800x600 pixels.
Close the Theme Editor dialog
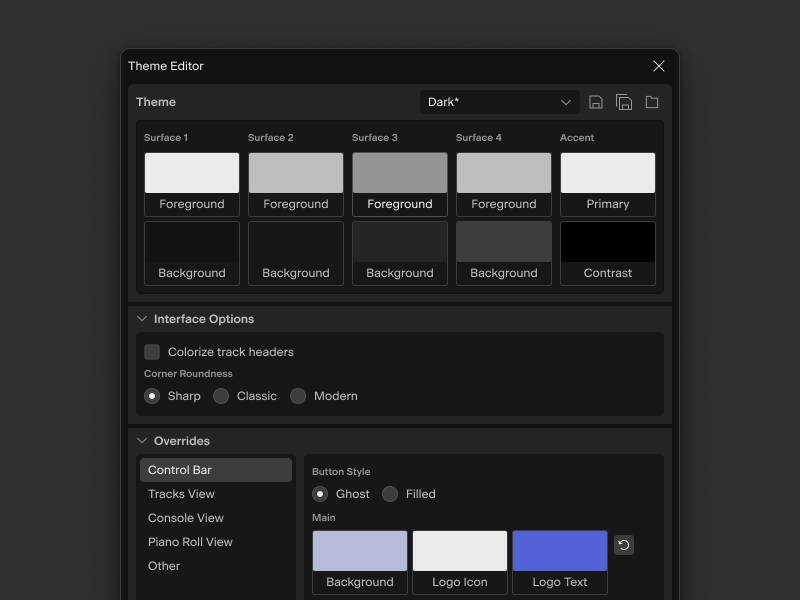pos(659,66)
